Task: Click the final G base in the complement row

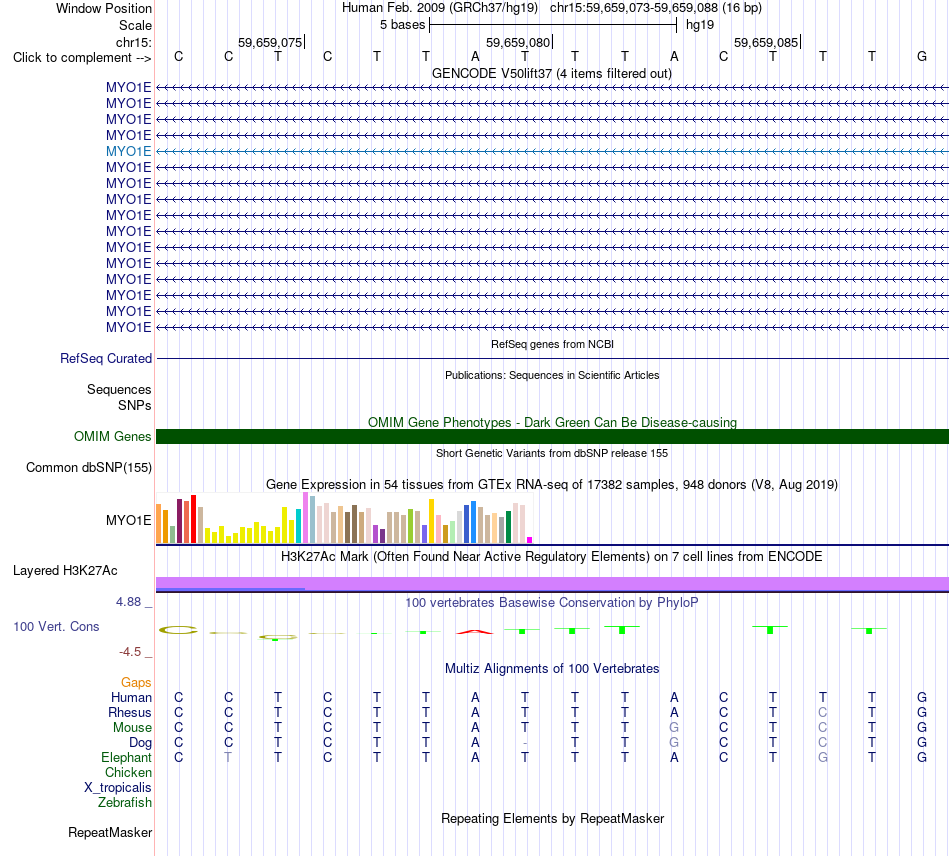Action: coord(922,57)
